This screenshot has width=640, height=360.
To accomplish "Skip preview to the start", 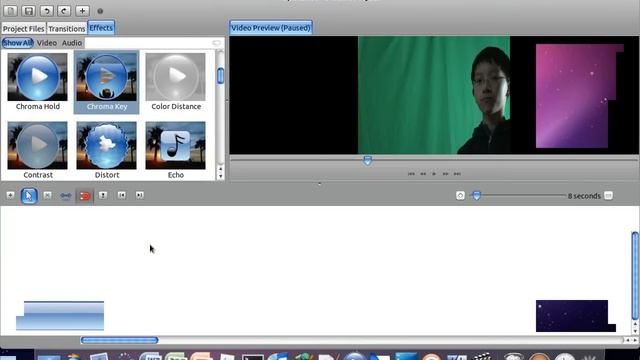I will point(411,174).
